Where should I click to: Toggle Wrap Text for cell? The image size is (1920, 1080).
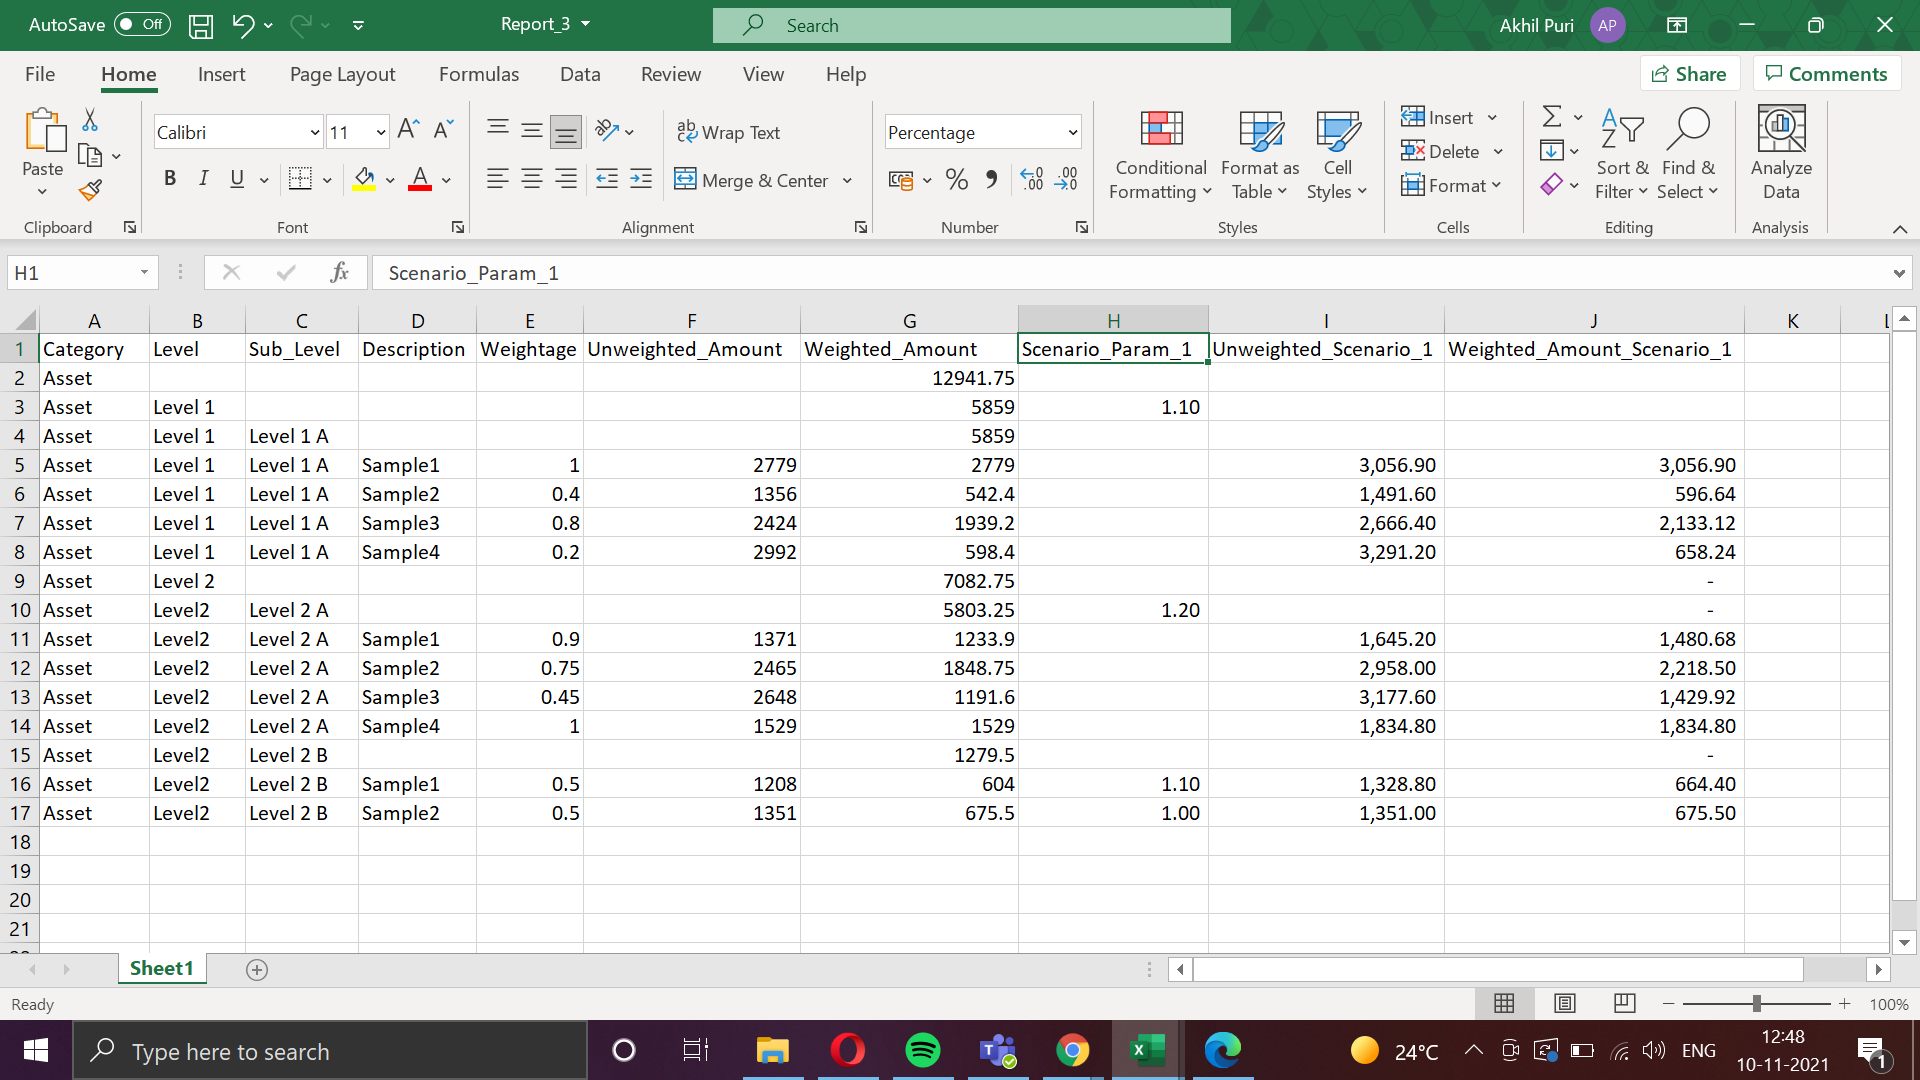(x=729, y=132)
